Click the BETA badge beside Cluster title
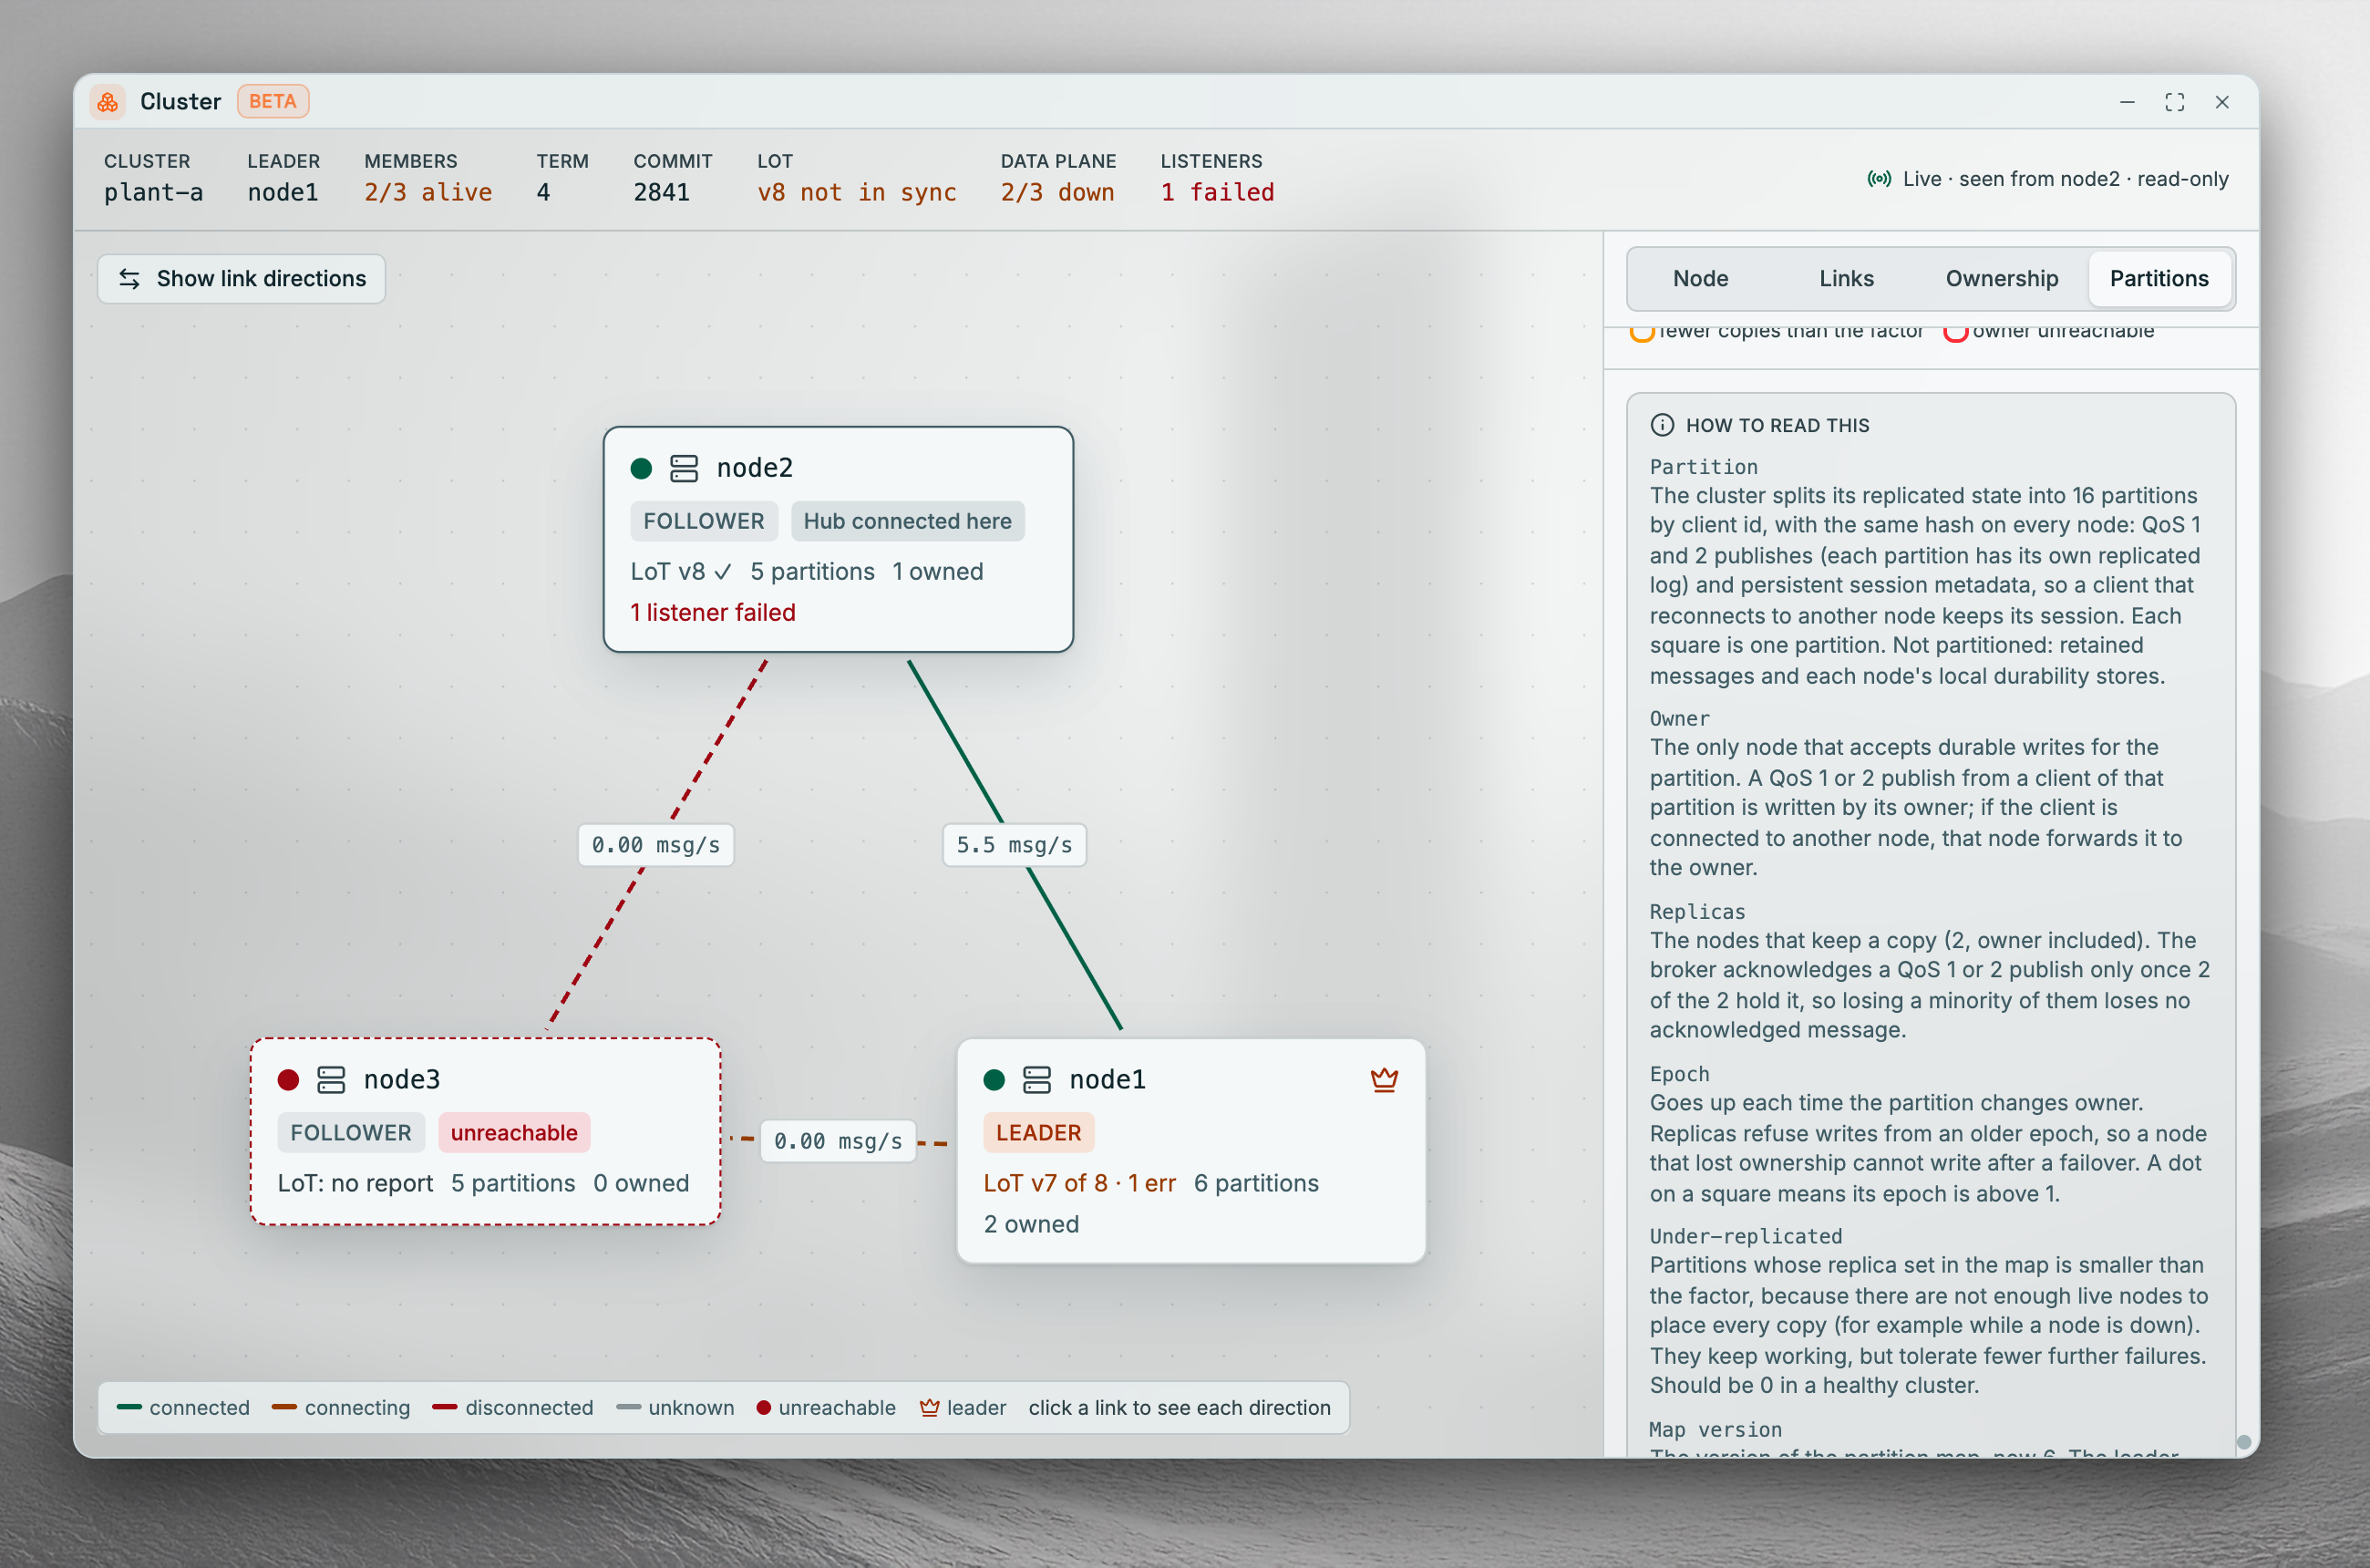The width and height of the screenshot is (2370, 1568). [273, 102]
